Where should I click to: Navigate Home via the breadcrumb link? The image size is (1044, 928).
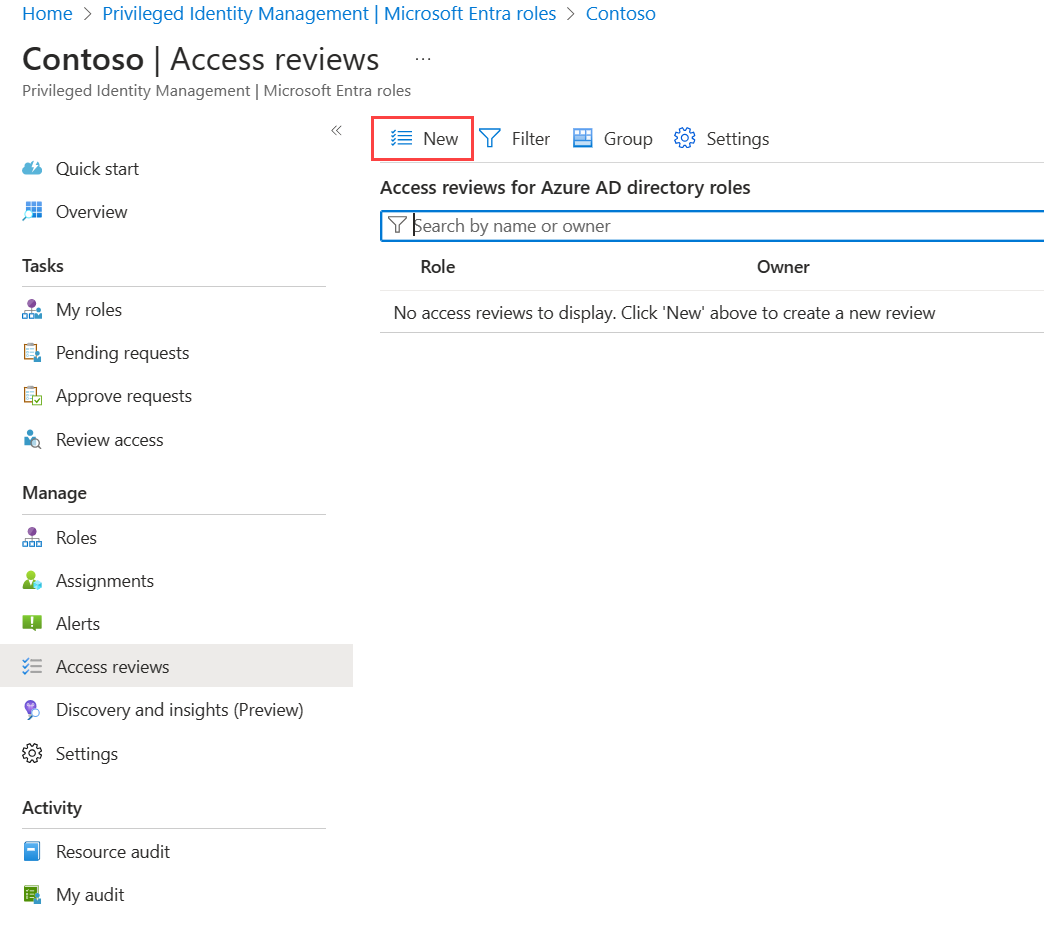pyautogui.click(x=47, y=13)
